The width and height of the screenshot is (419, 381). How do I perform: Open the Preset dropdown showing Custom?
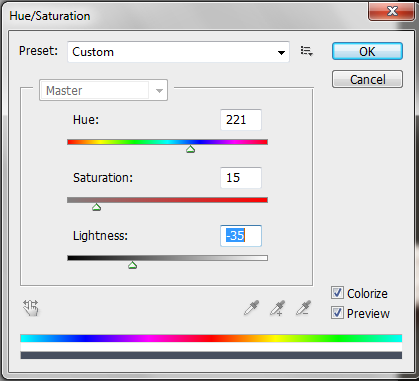pyautogui.click(x=178, y=52)
